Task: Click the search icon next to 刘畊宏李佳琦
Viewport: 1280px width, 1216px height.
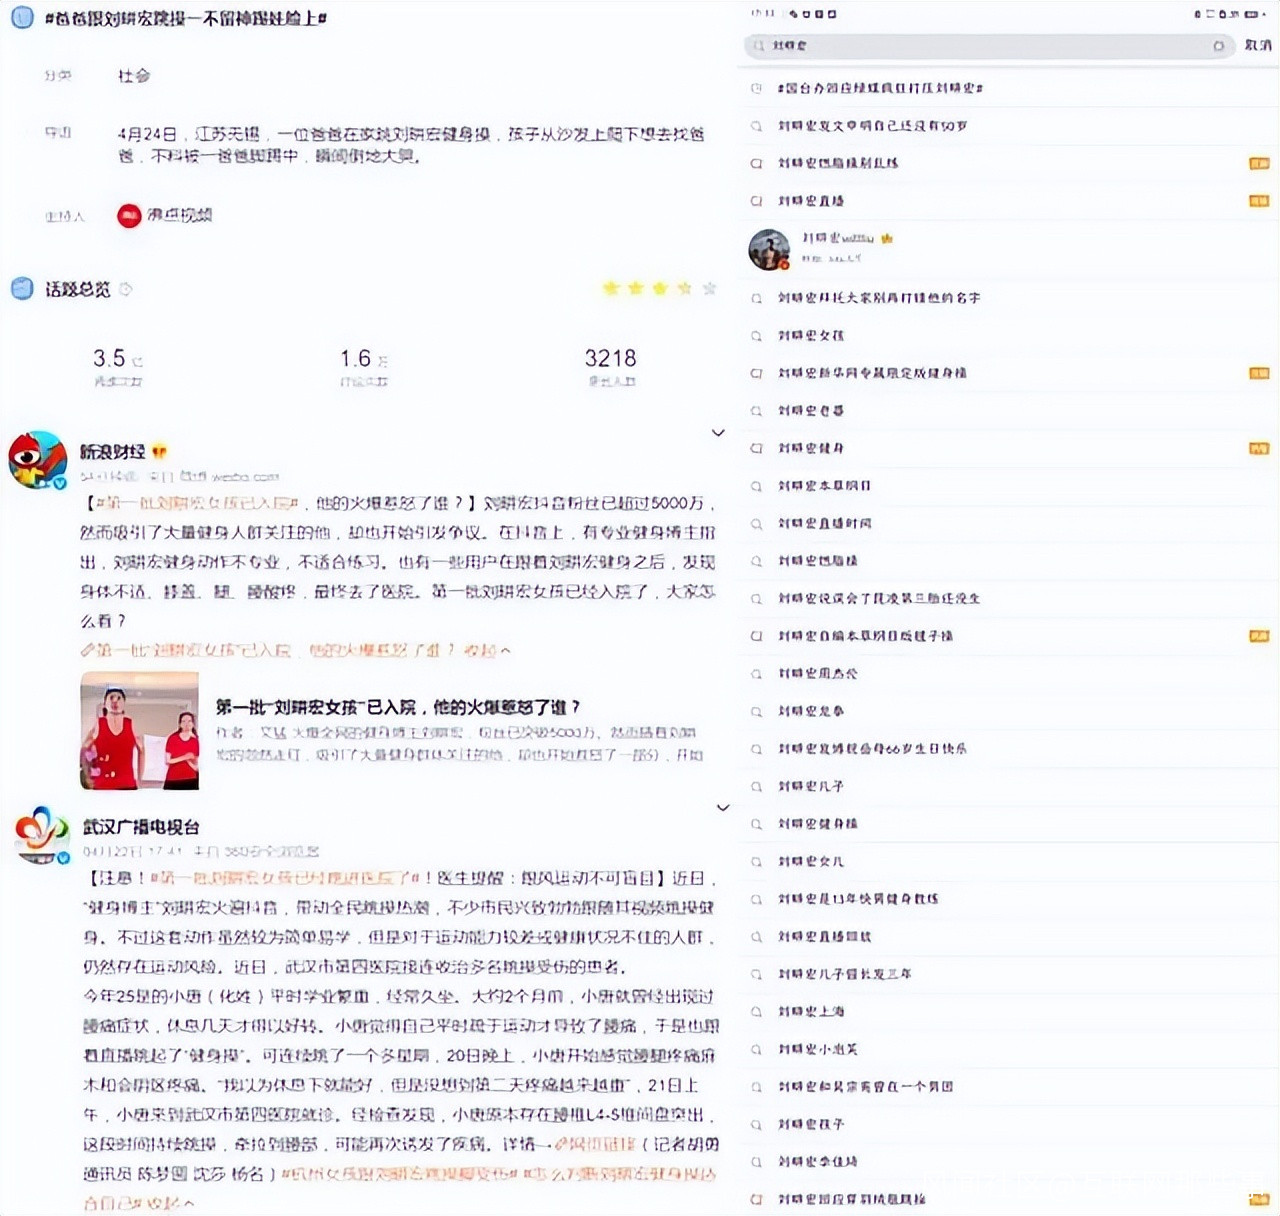Action: 757,1162
